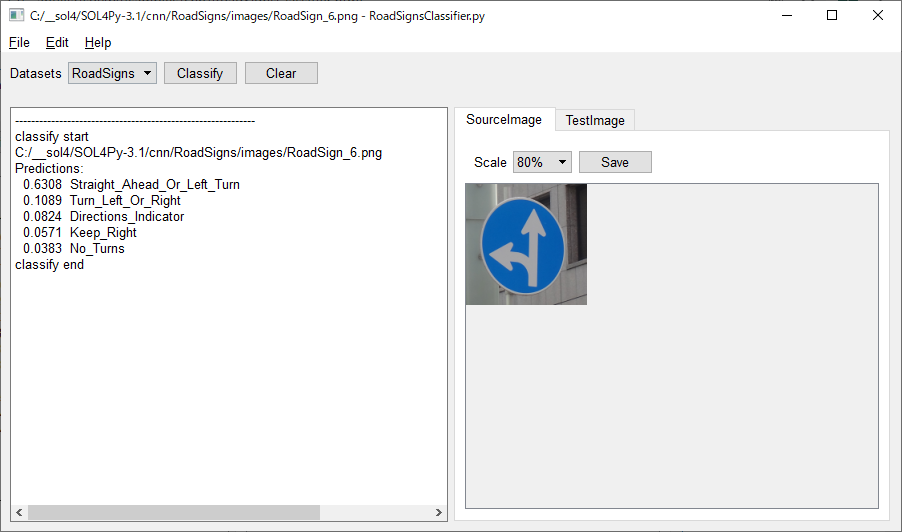Image resolution: width=902 pixels, height=532 pixels.
Task: Open the File menu
Action: pyautogui.click(x=19, y=43)
